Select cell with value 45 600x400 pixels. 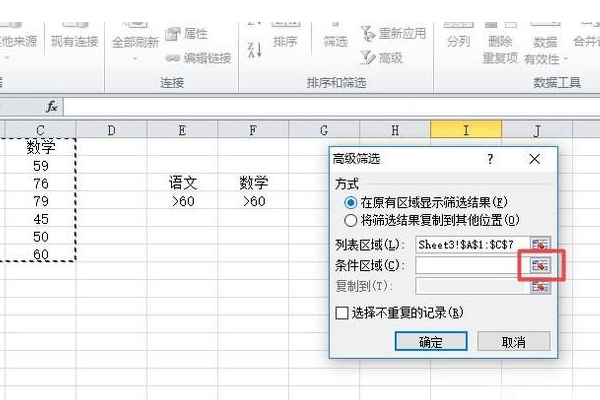pos(41,219)
